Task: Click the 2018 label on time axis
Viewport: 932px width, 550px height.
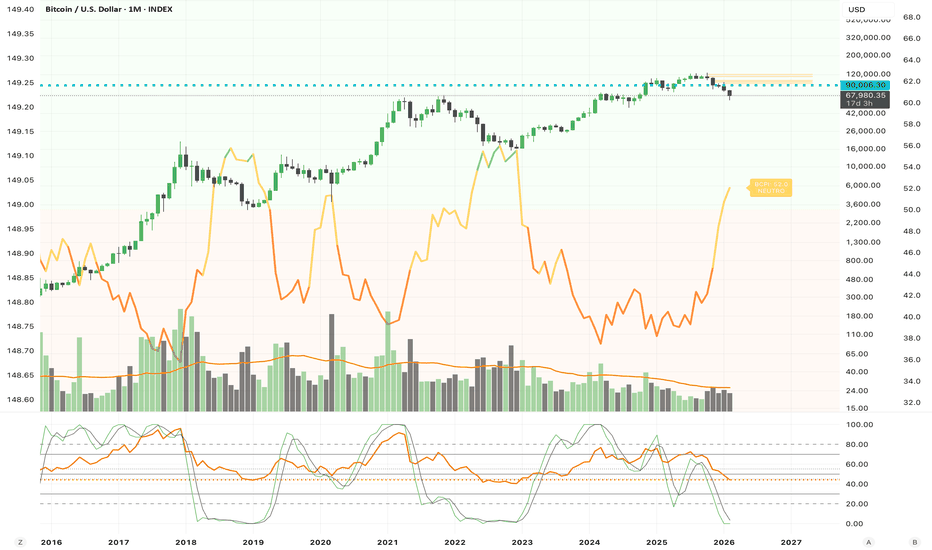Action: [185, 542]
